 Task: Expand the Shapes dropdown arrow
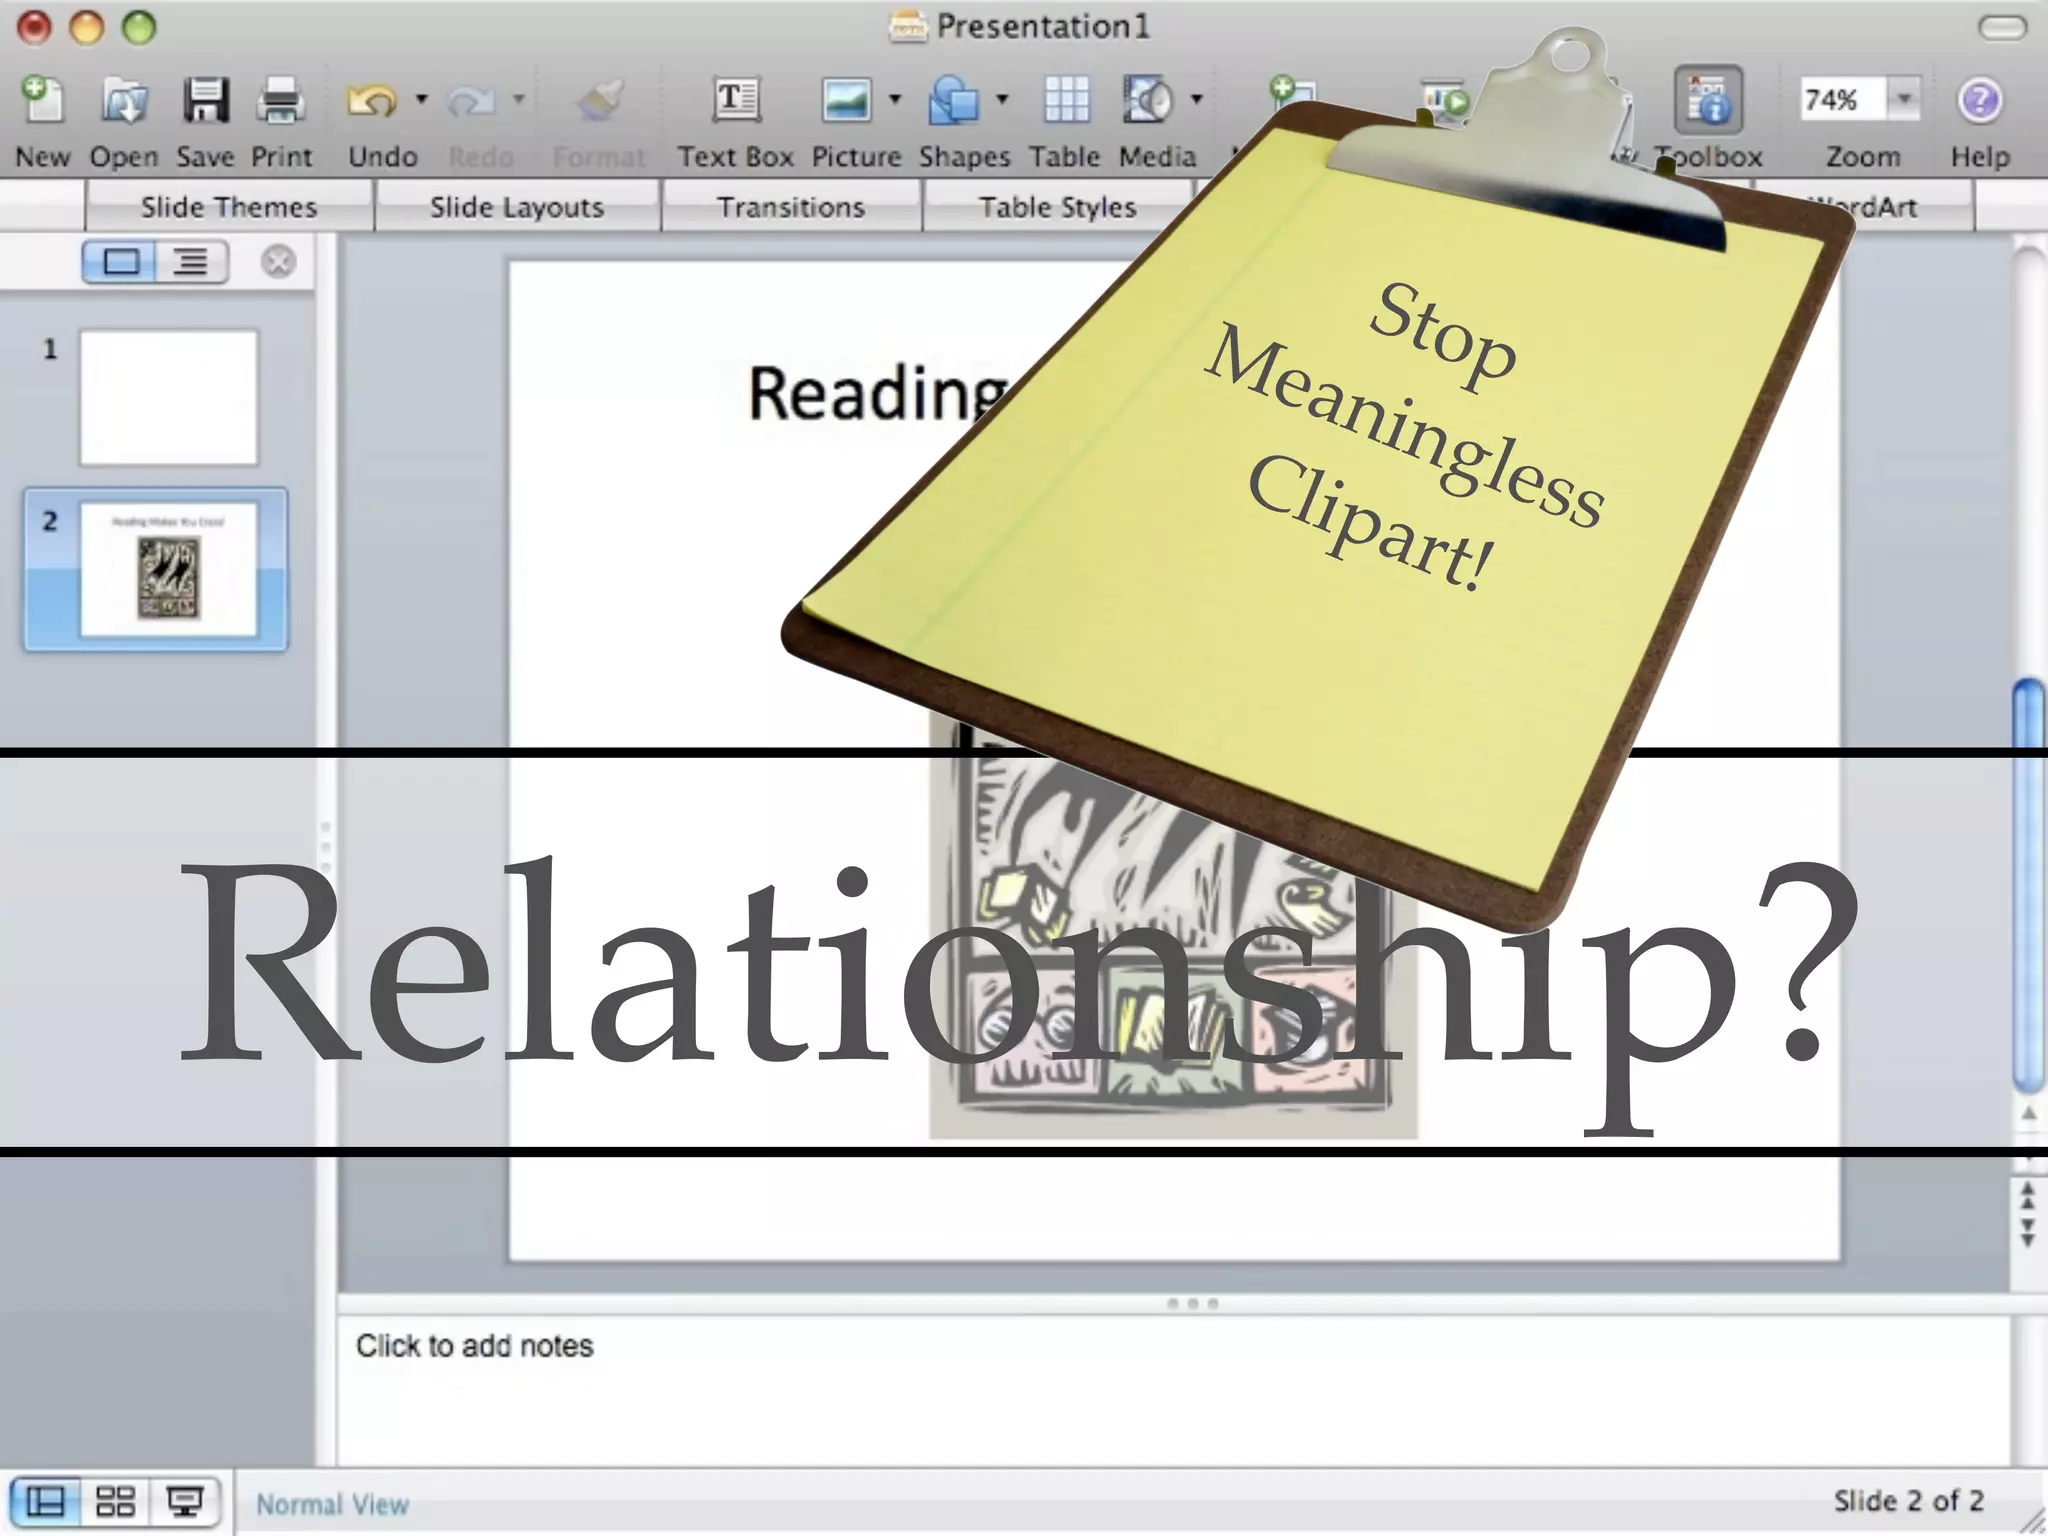tap(1002, 99)
